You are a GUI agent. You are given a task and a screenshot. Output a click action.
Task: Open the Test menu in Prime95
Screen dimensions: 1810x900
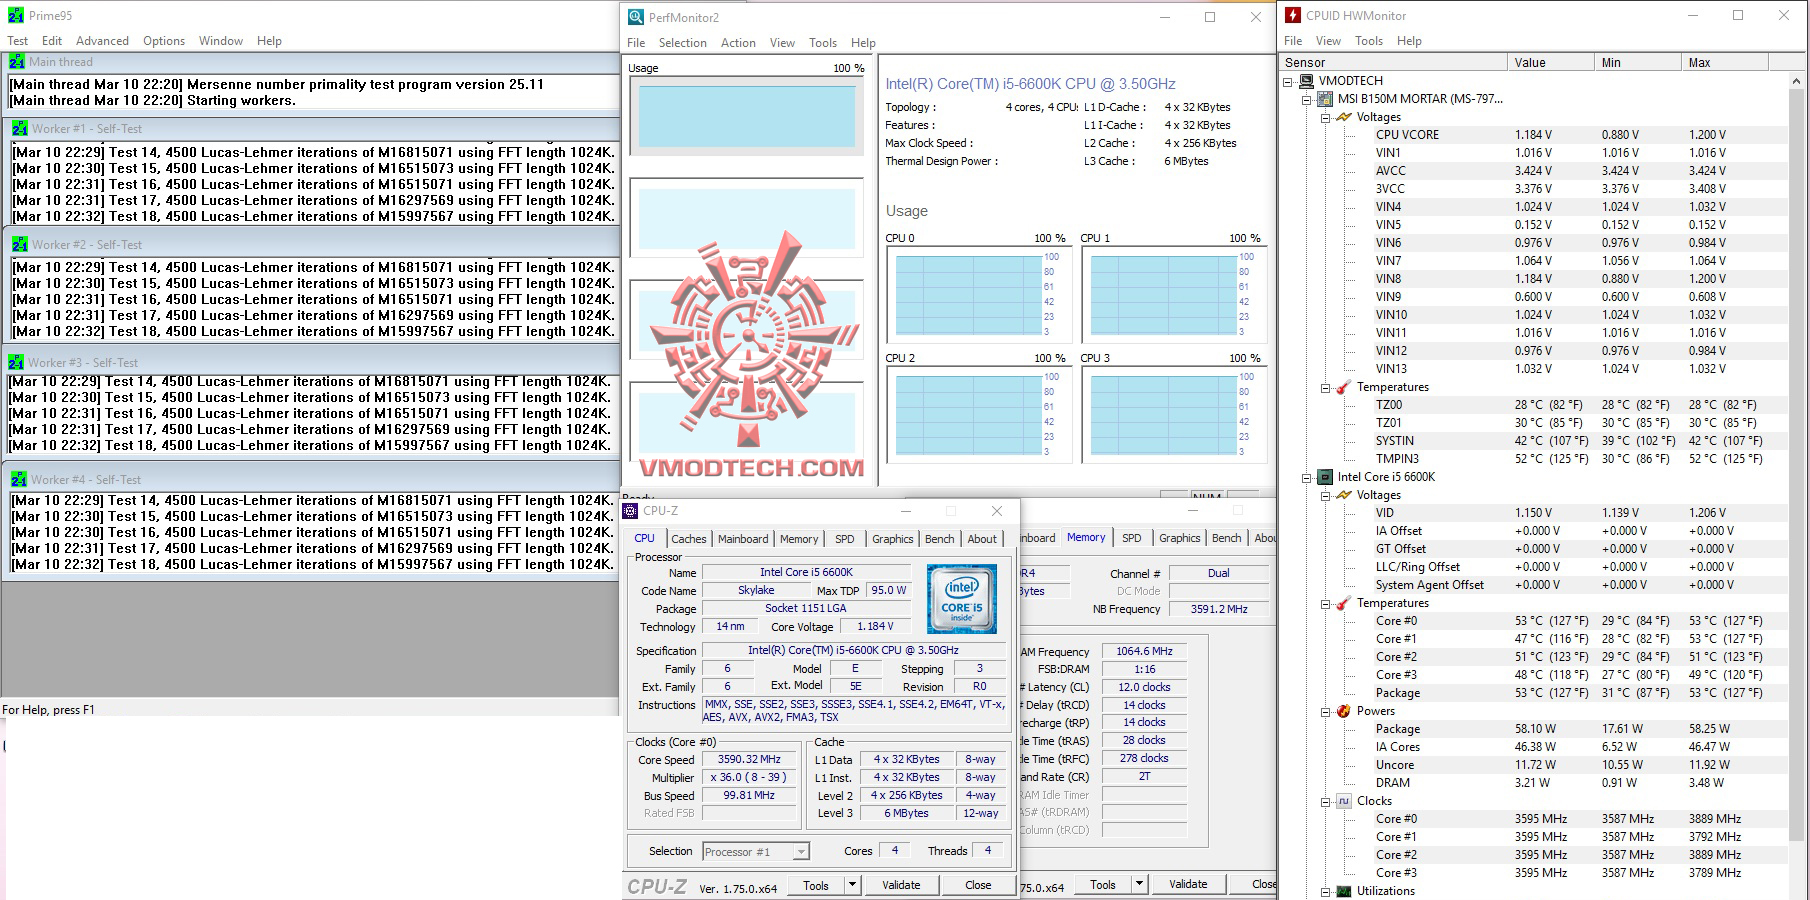pyautogui.click(x=18, y=41)
